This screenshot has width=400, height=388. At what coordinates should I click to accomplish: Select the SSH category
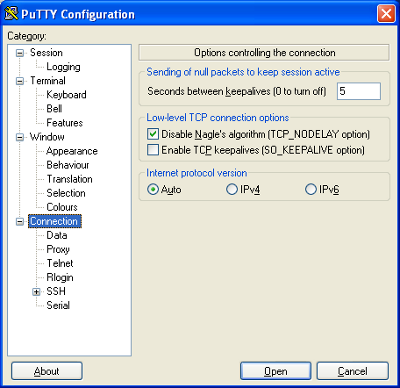pos(56,292)
